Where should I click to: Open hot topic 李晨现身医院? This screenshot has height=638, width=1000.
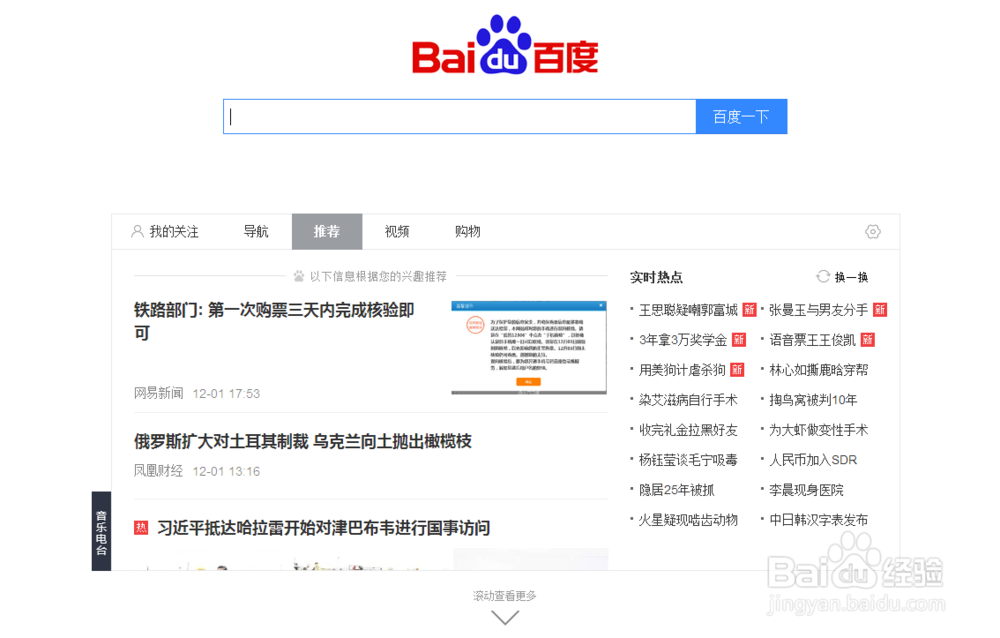pos(806,490)
